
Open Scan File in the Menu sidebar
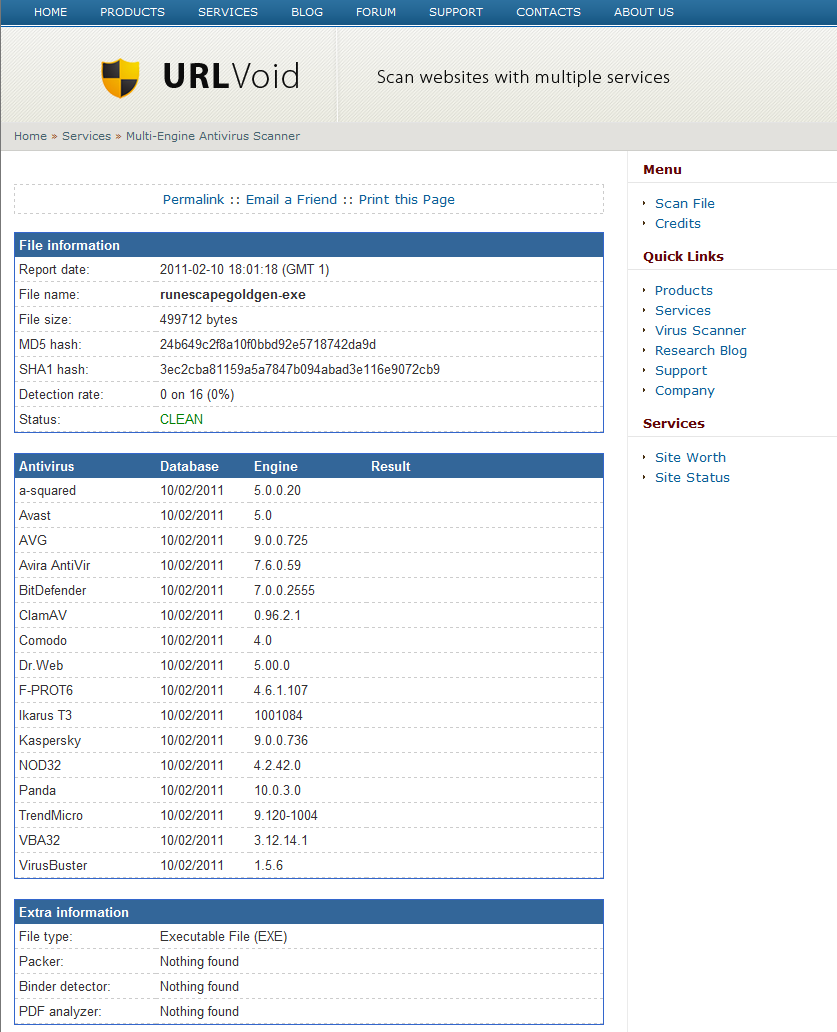pos(684,203)
